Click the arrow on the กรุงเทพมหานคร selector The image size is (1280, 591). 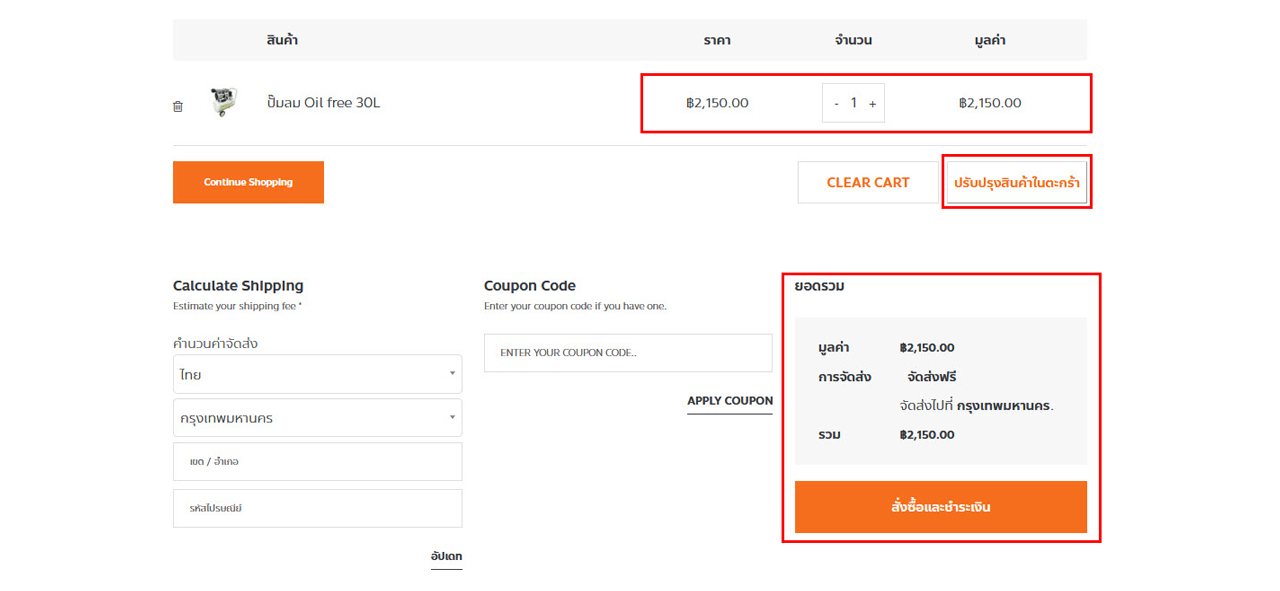coord(452,417)
